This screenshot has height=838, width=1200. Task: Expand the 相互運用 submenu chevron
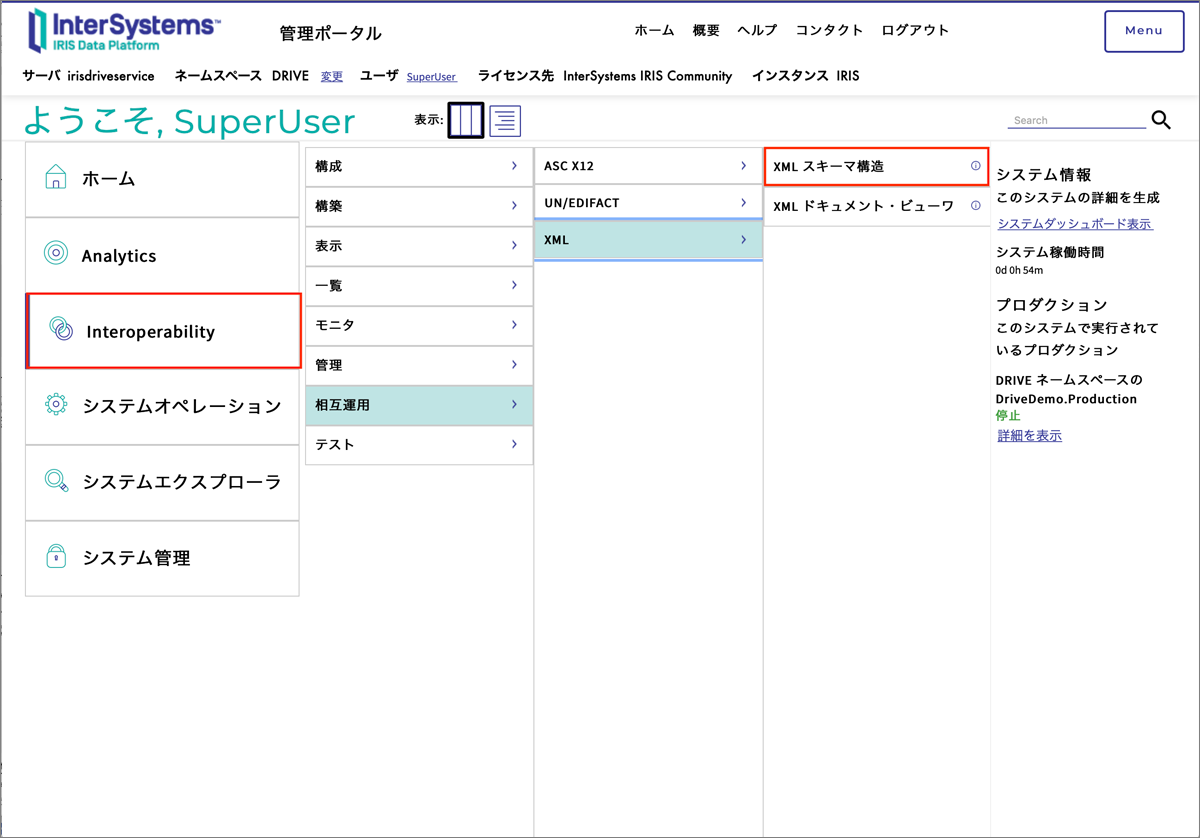[x=514, y=404]
